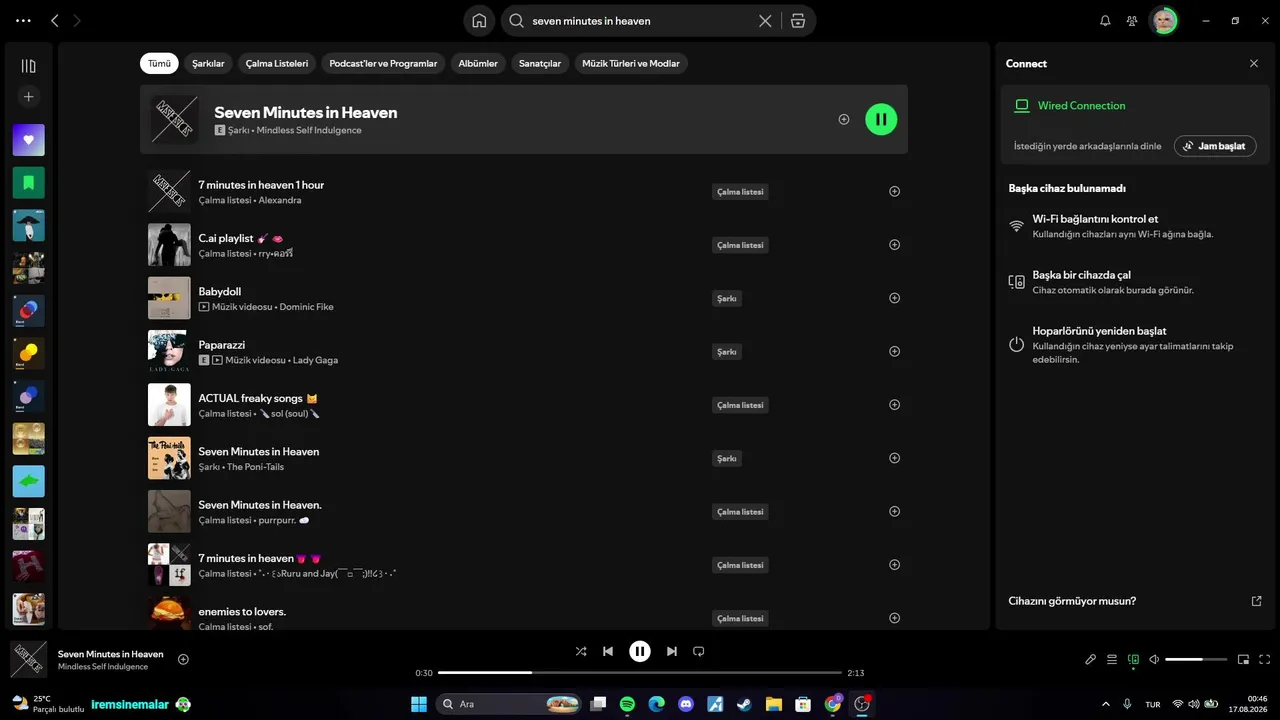Open Windows Start menu
Viewport: 1280px width, 720px height.
[419, 704]
